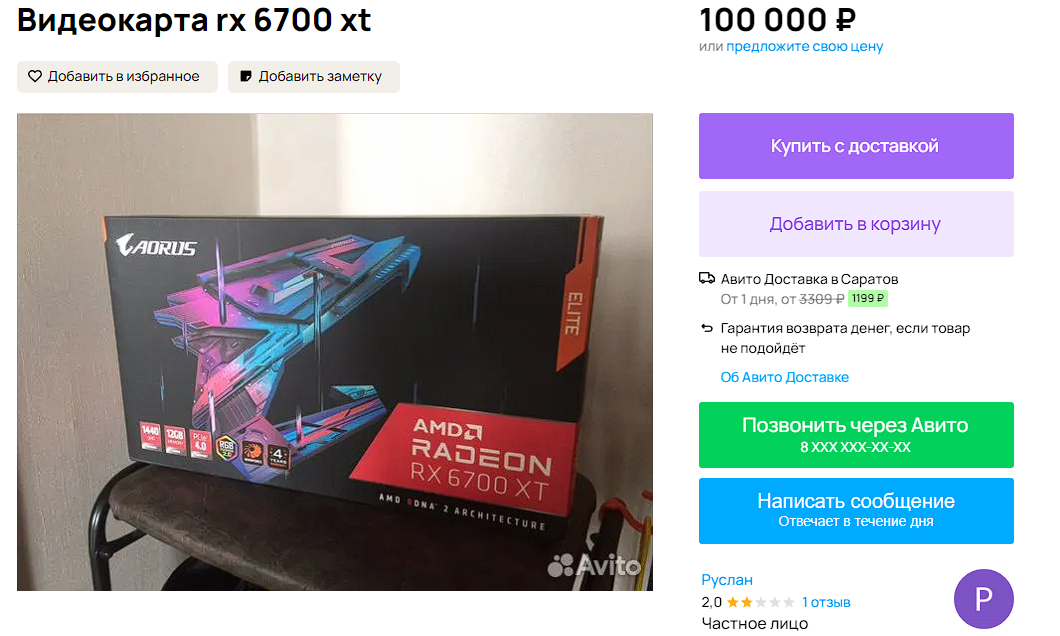The image size is (1060, 636).
Task: Click the Видеокарта rx 6700 xt title
Action: pyautogui.click(x=194, y=20)
